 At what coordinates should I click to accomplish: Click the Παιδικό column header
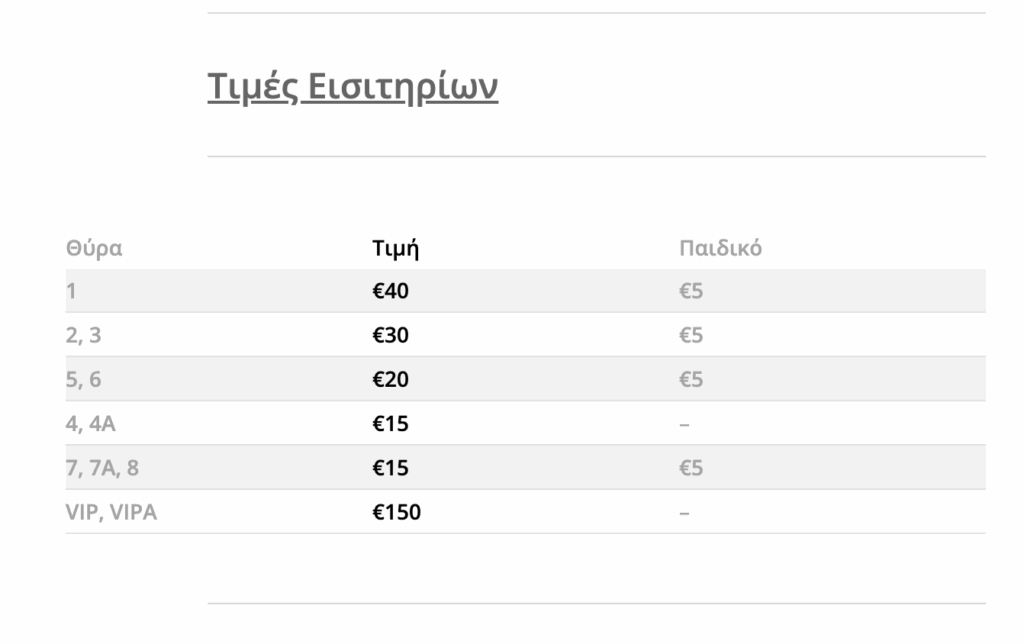(720, 248)
